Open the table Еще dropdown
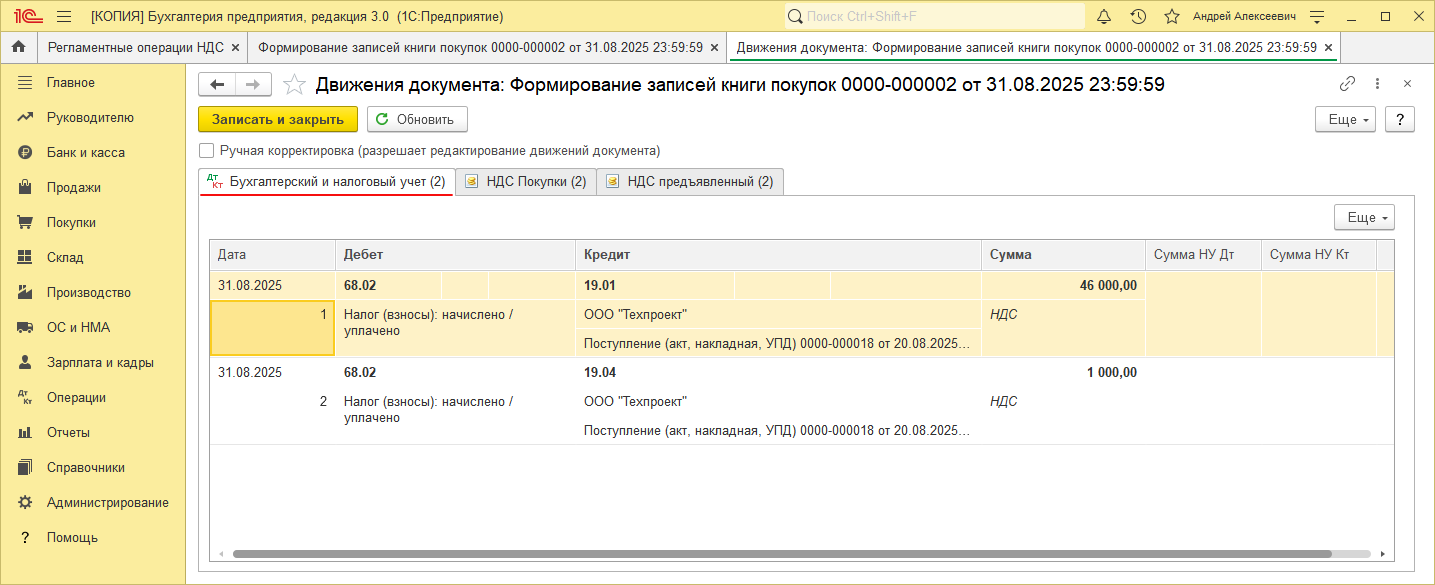Image resolution: width=1435 pixels, height=585 pixels. point(1364,217)
